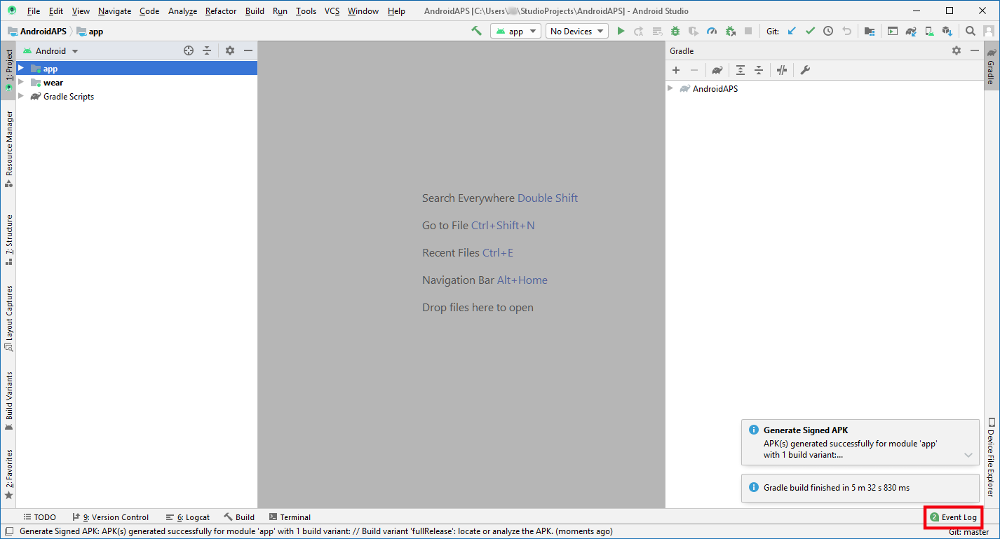Open the No Devices dropdown
1000x539 pixels.
(x=577, y=31)
